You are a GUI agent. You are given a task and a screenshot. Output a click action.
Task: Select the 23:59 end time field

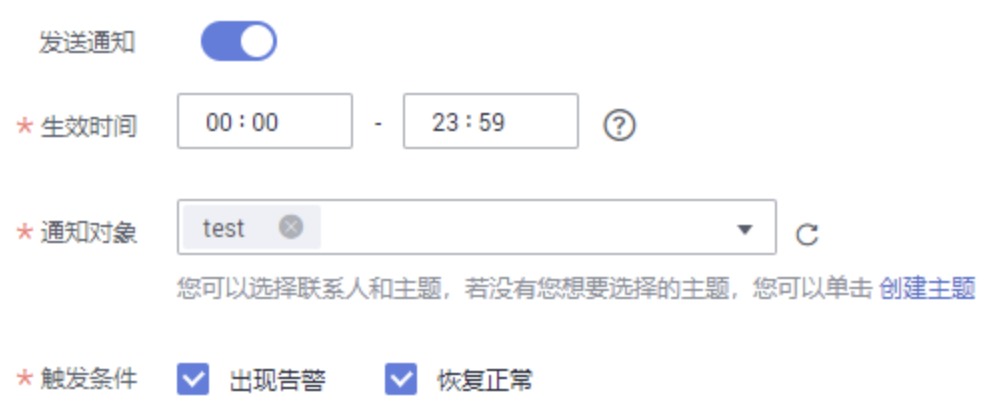pos(491,121)
